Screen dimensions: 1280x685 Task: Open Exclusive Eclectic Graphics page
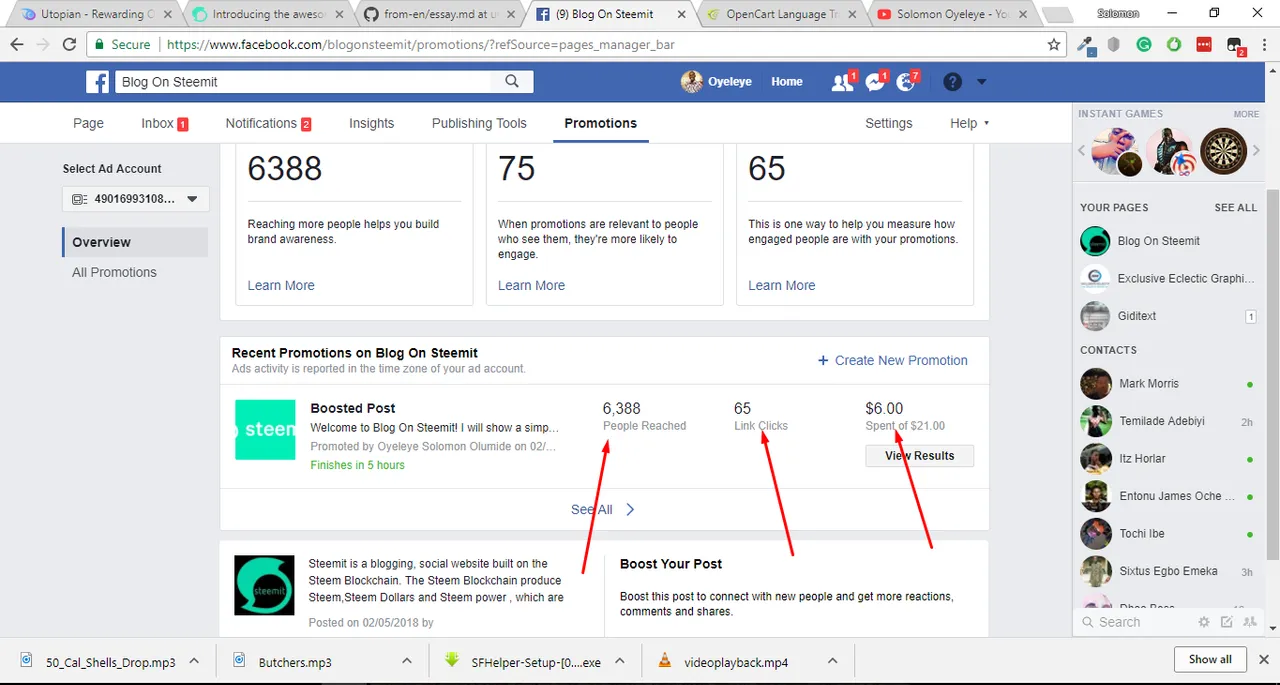click(x=1168, y=278)
